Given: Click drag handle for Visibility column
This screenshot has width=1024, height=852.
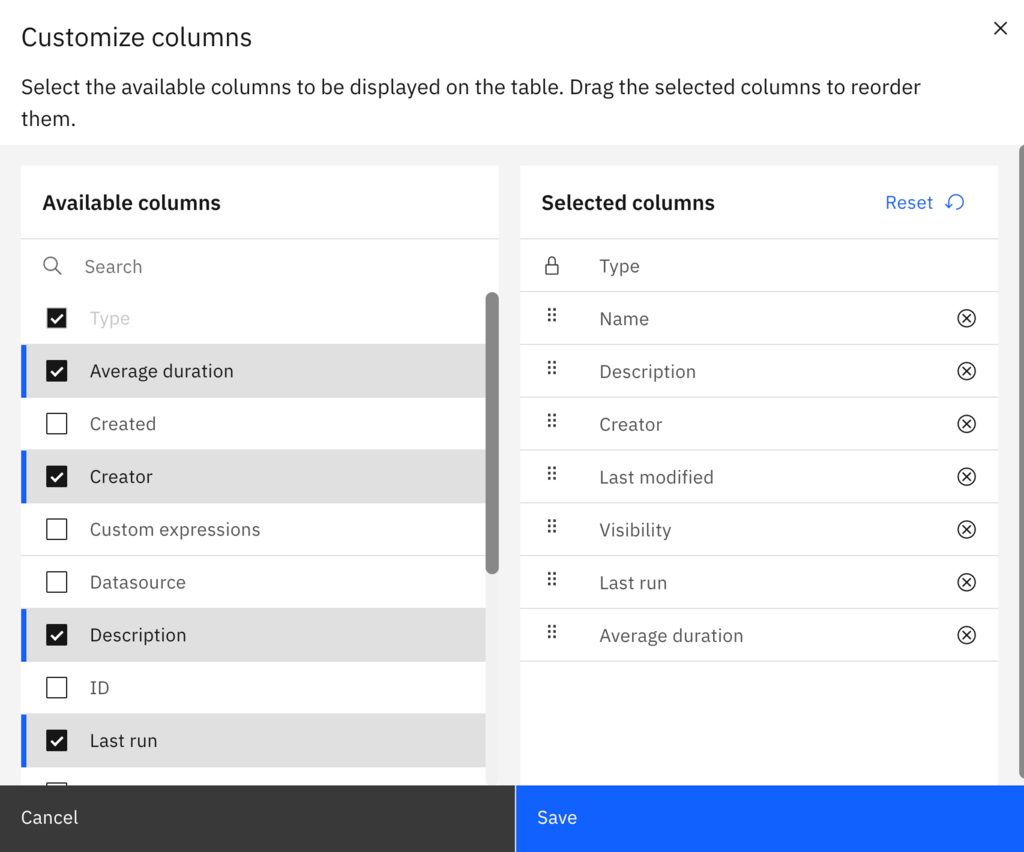Looking at the screenshot, I should pyautogui.click(x=552, y=527).
